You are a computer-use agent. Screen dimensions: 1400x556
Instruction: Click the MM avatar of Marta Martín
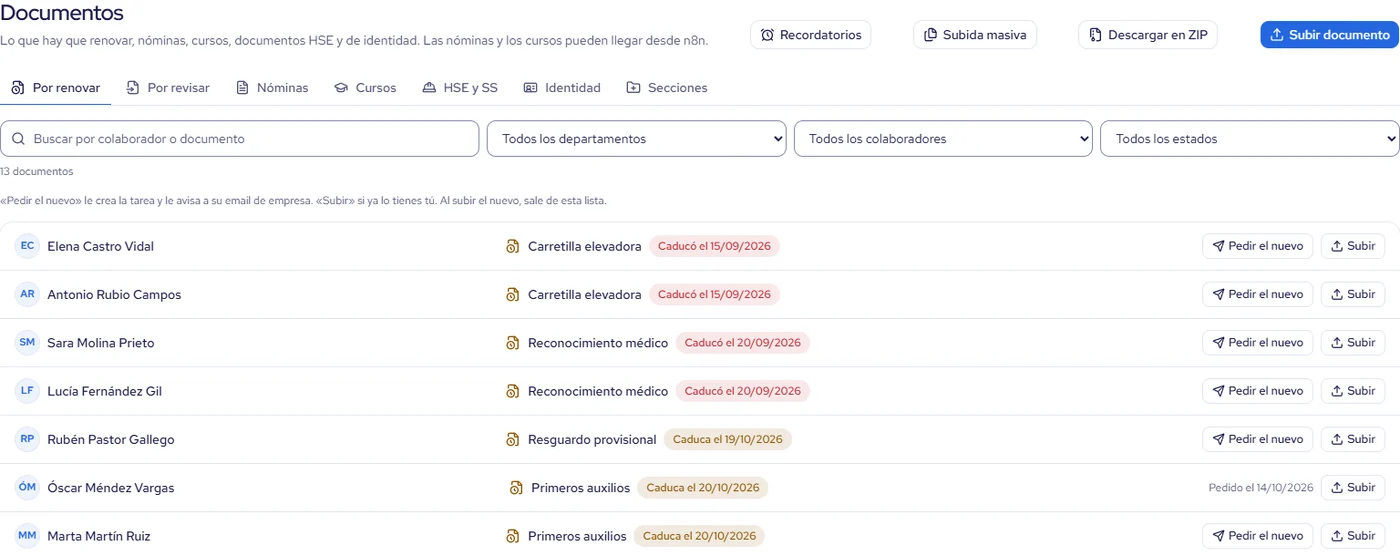27,536
